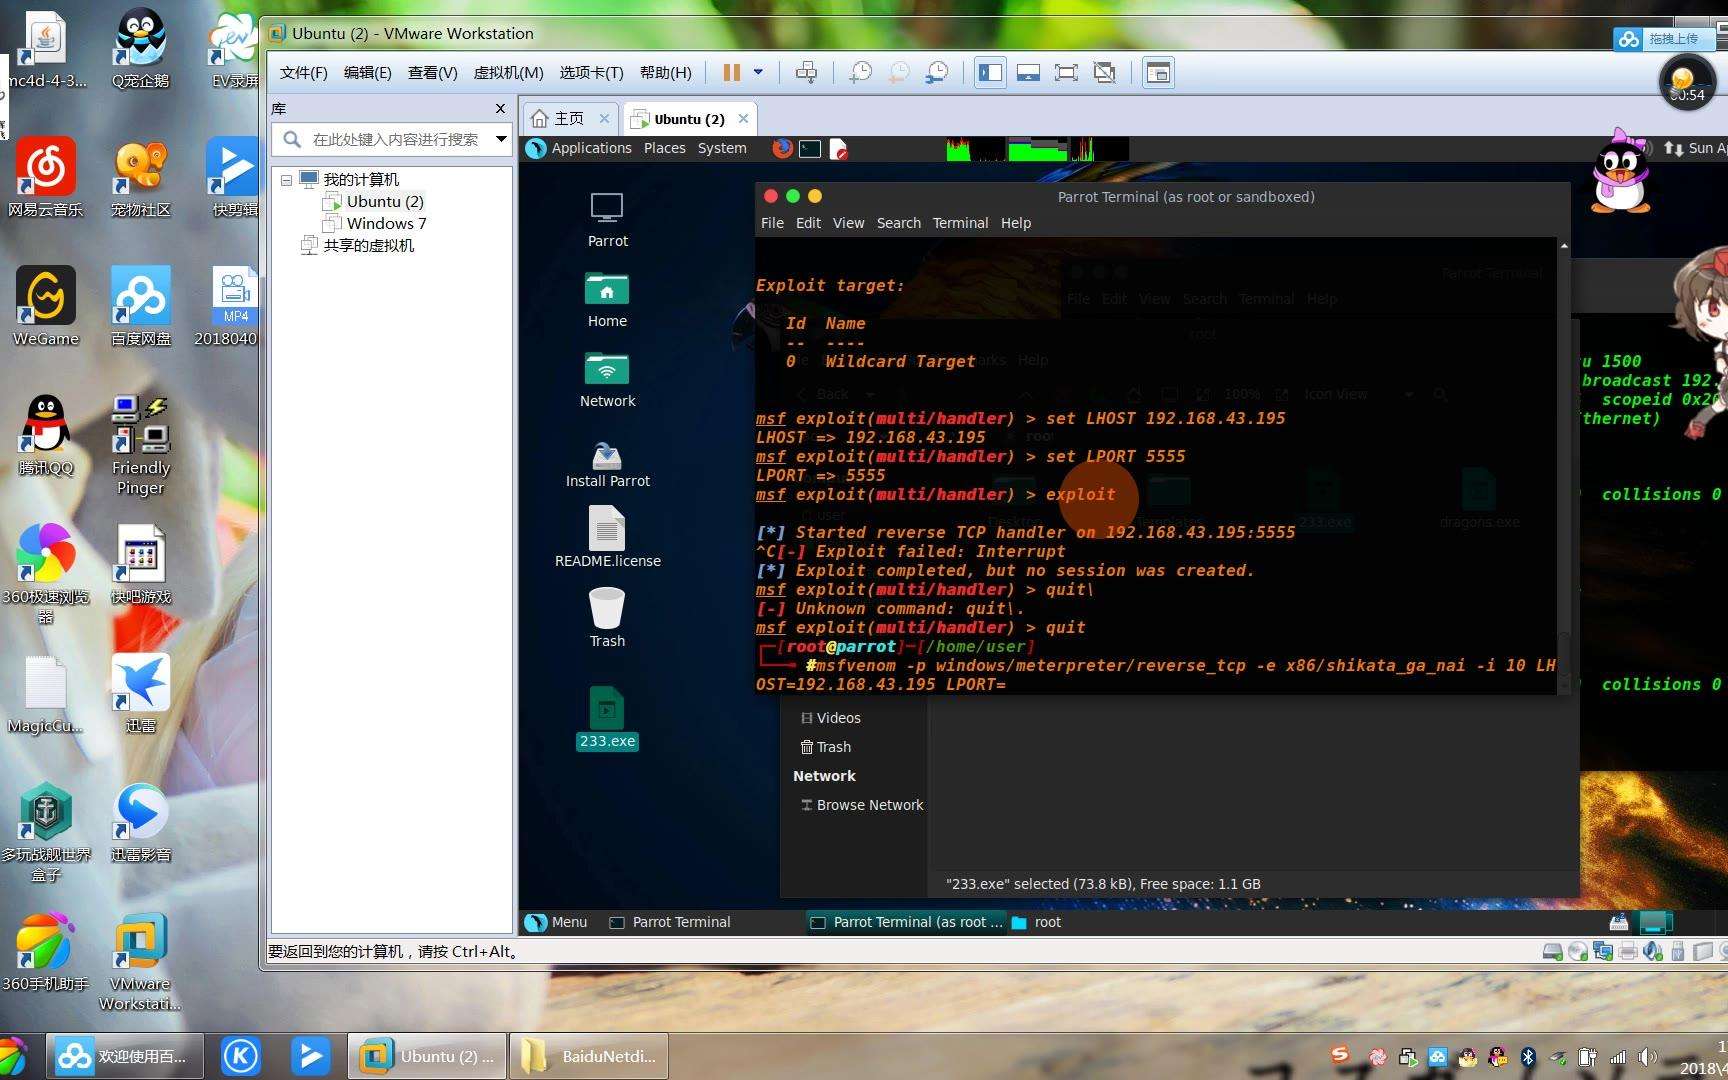
Task: Open Parrot Applications menu
Action: pos(590,148)
